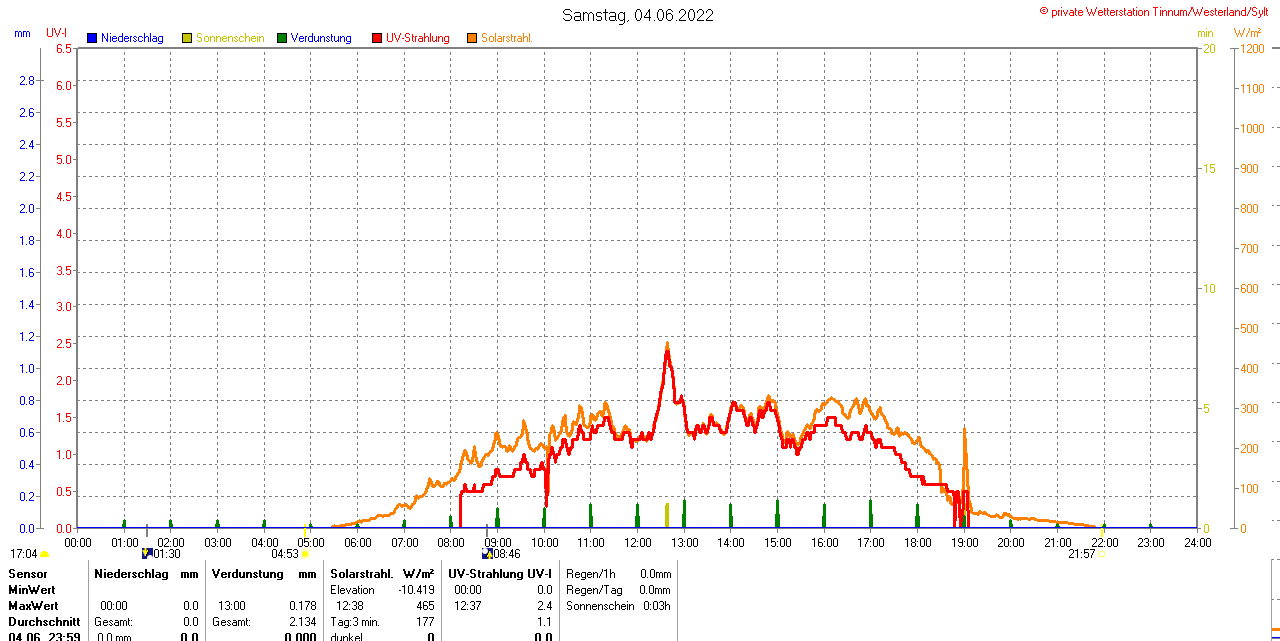Click the Niederschlag legend label
The image size is (1280, 641).
tap(132, 38)
